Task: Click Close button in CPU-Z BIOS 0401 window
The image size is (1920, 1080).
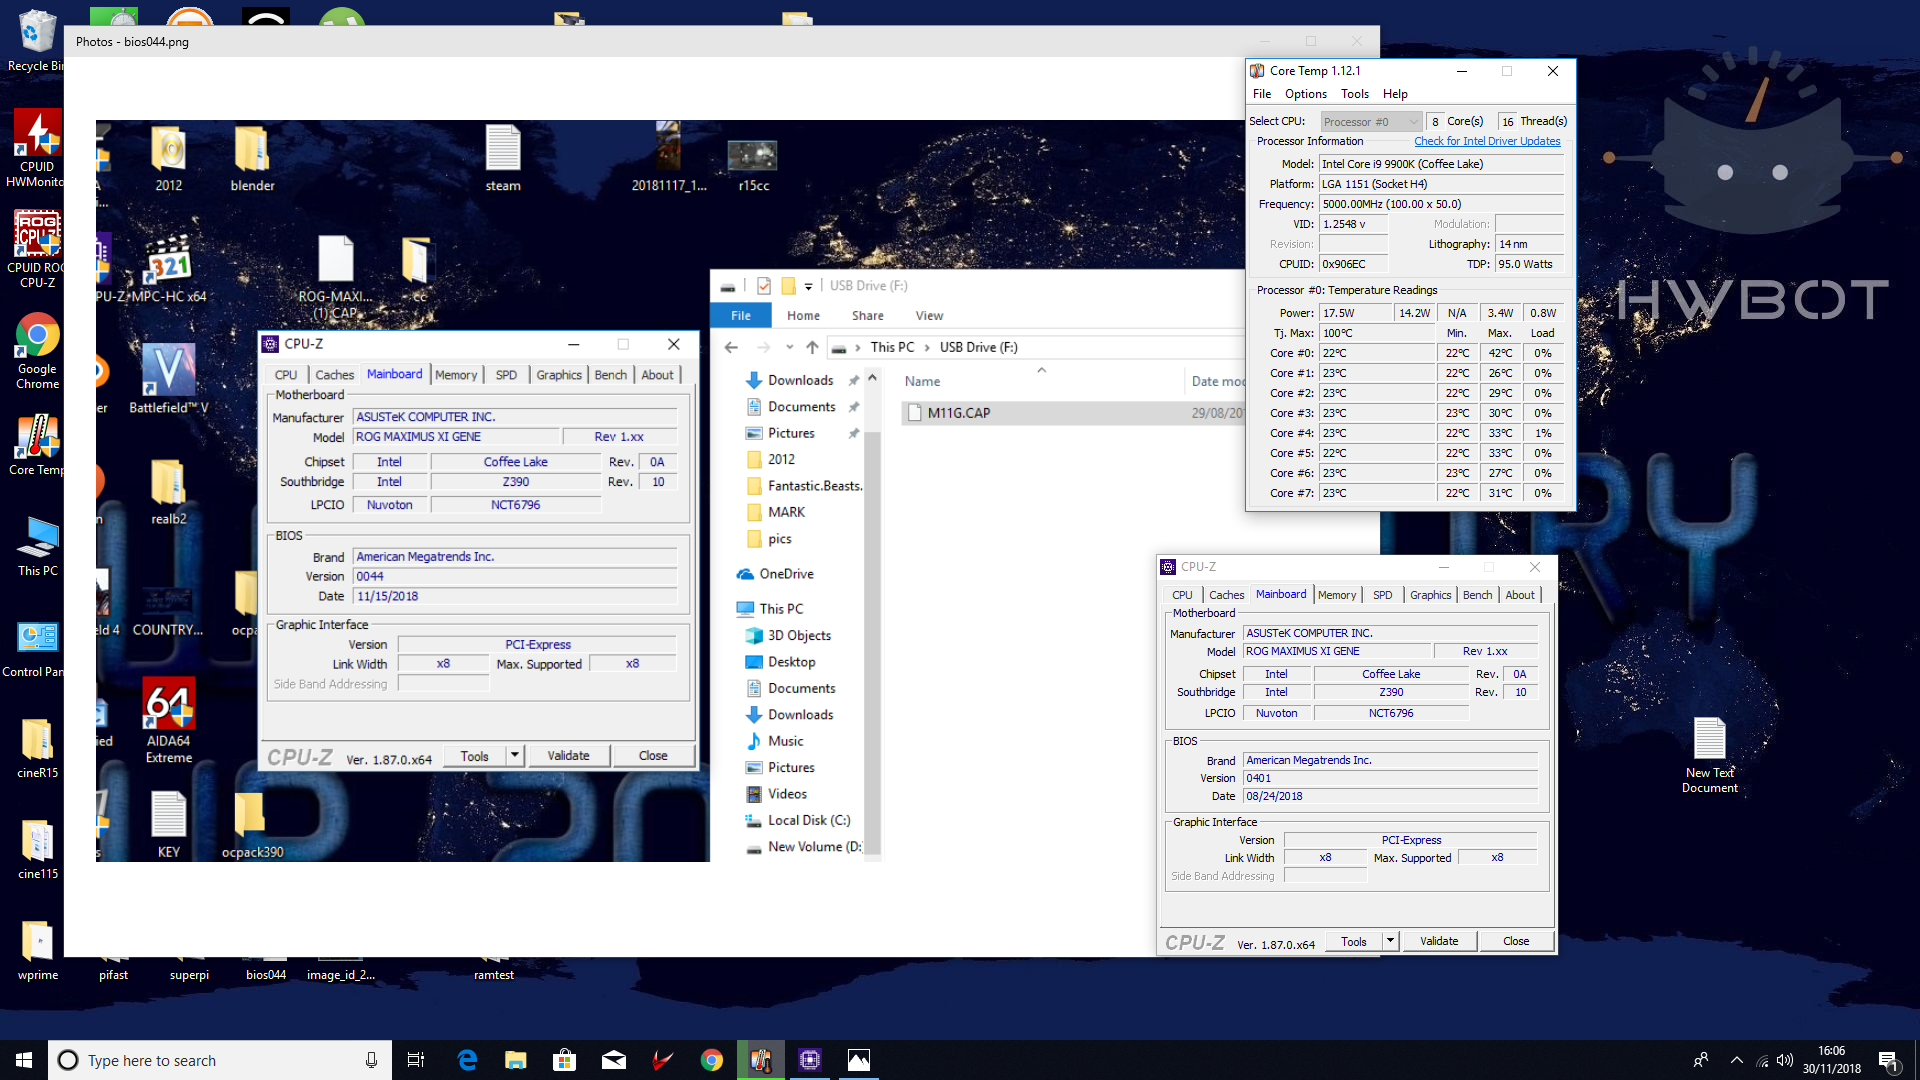Action: point(1516,941)
